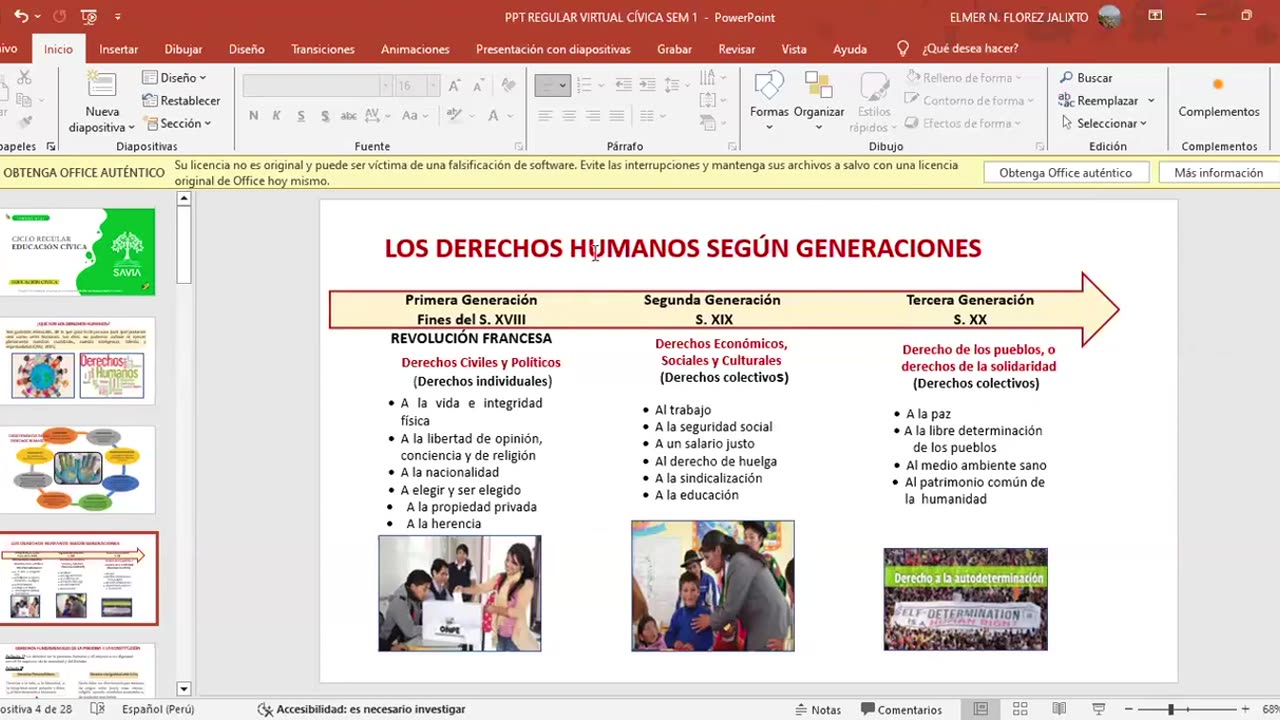Open character spacing AV dropdown

(x=379, y=116)
